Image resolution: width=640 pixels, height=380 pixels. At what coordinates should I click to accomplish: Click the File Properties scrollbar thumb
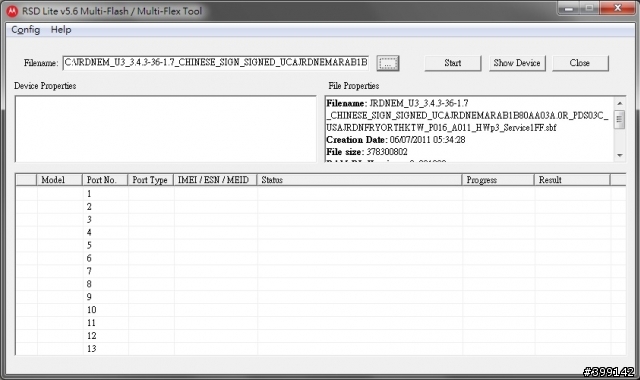click(620, 119)
